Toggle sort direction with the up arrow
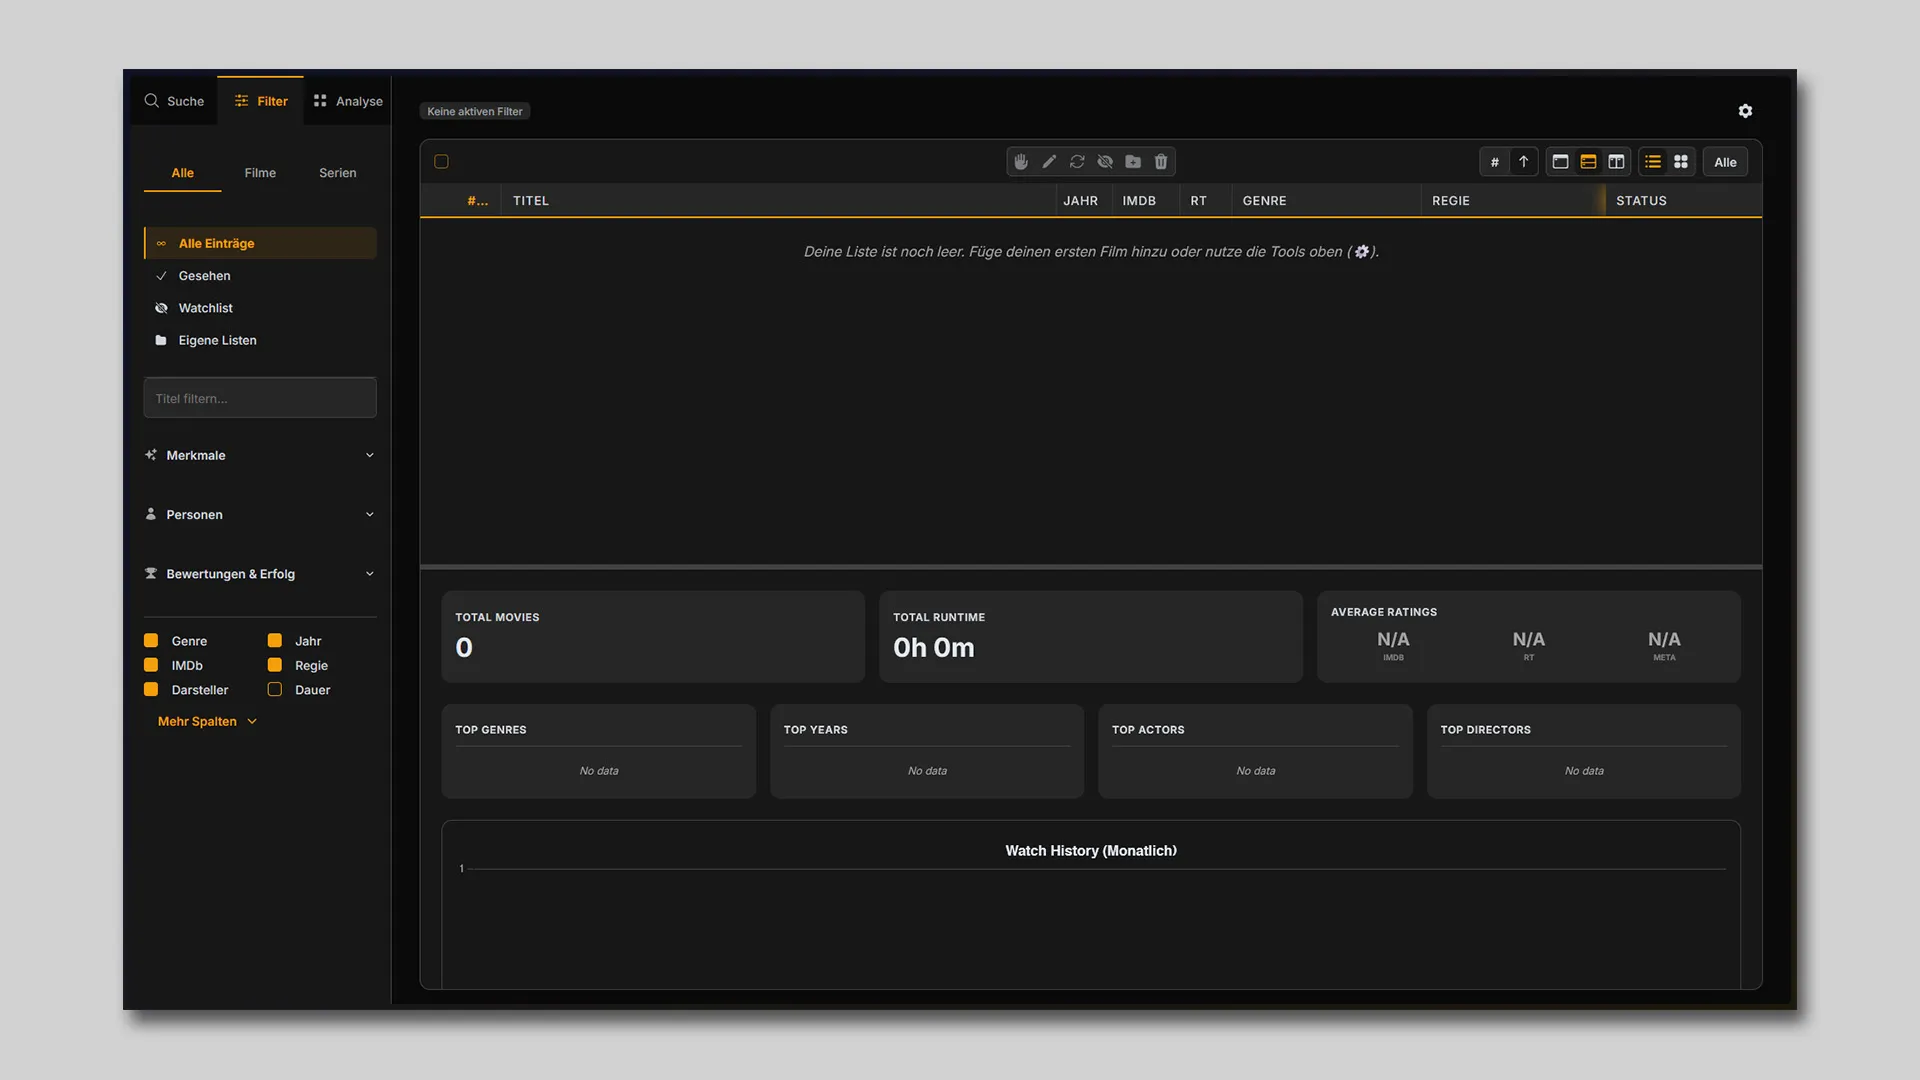The height and width of the screenshot is (1080, 1920). (1524, 162)
